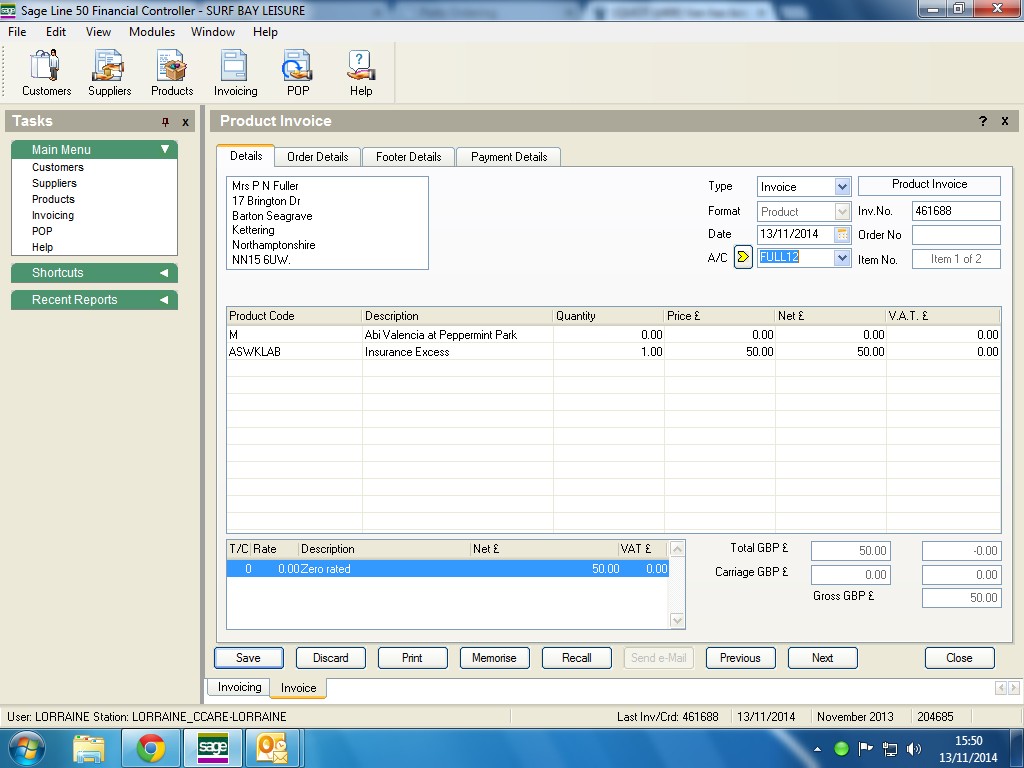Expand the invoice Type dropdown
This screenshot has width=1024, height=768.
click(841, 187)
